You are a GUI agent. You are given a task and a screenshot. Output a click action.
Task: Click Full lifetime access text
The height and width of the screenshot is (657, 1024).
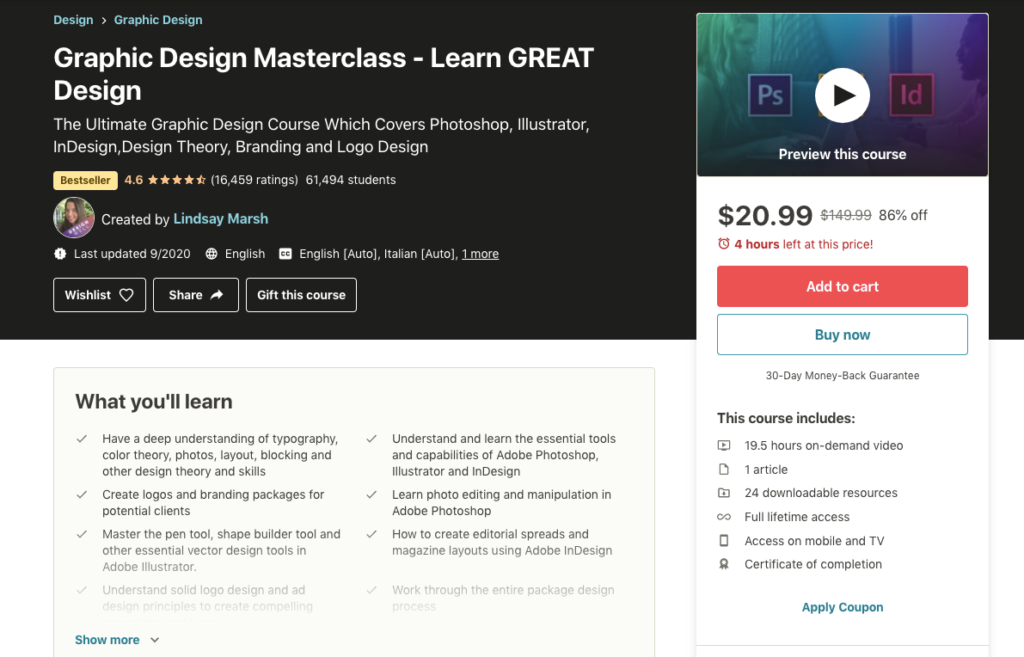[797, 517]
